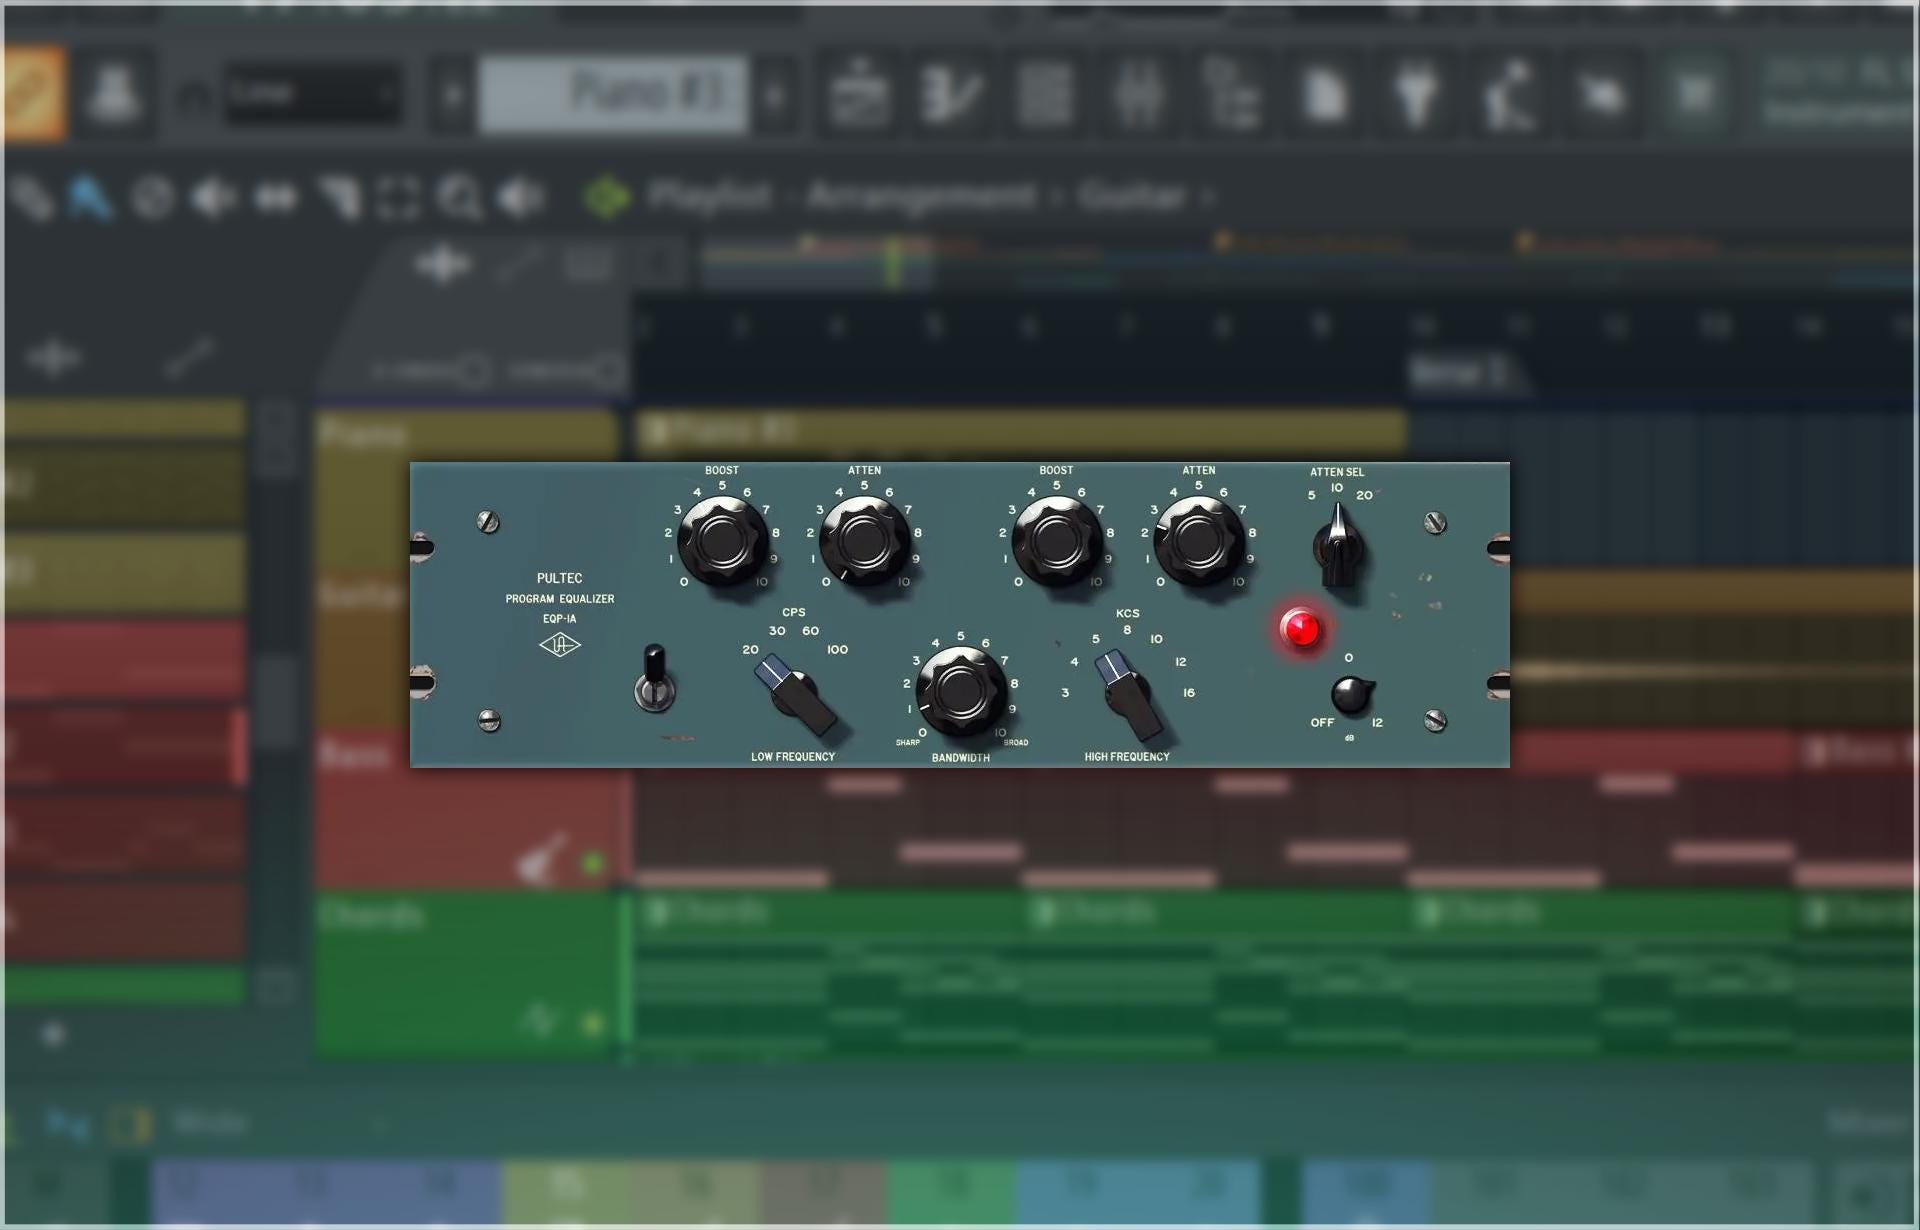The width and height of the screenshot is (1920, 1230).
Task: Click the SHARP label under the Bandwidth knob
Action: pos(908,743)
